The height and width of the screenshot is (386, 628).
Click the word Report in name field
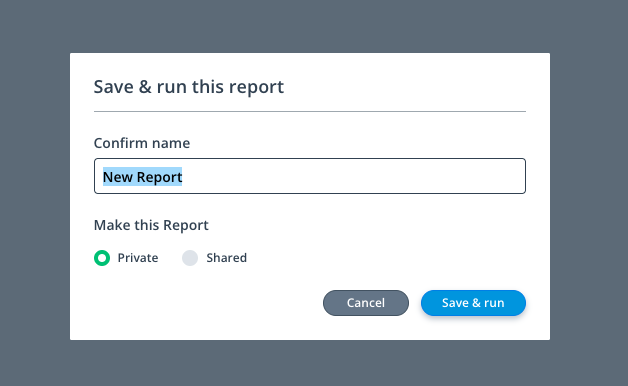pyautogui.click(x=159, y=177)
